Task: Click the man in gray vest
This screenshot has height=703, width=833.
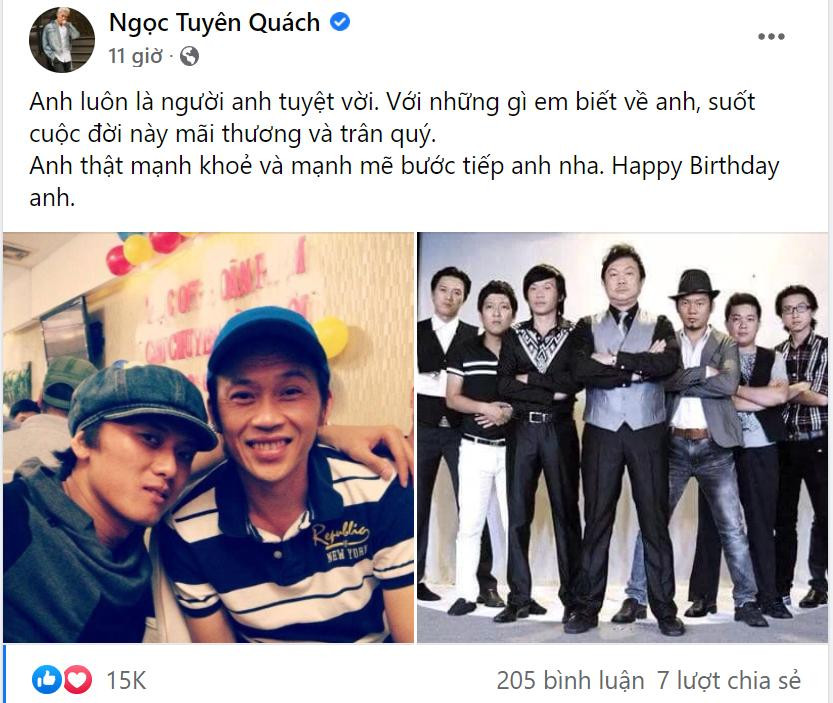Action: pyautogui.click(x=627, y=436)
